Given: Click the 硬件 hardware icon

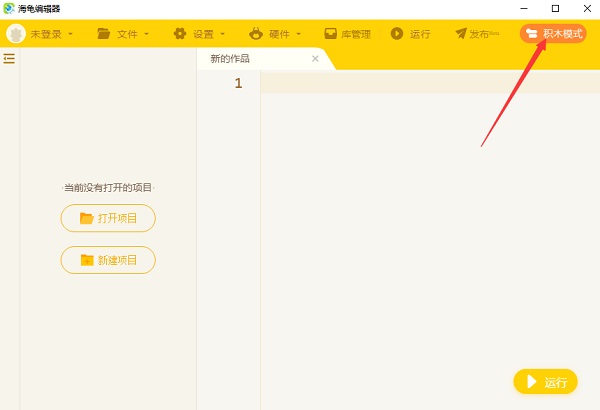Looking at the screenshot, I should point(256,34).
